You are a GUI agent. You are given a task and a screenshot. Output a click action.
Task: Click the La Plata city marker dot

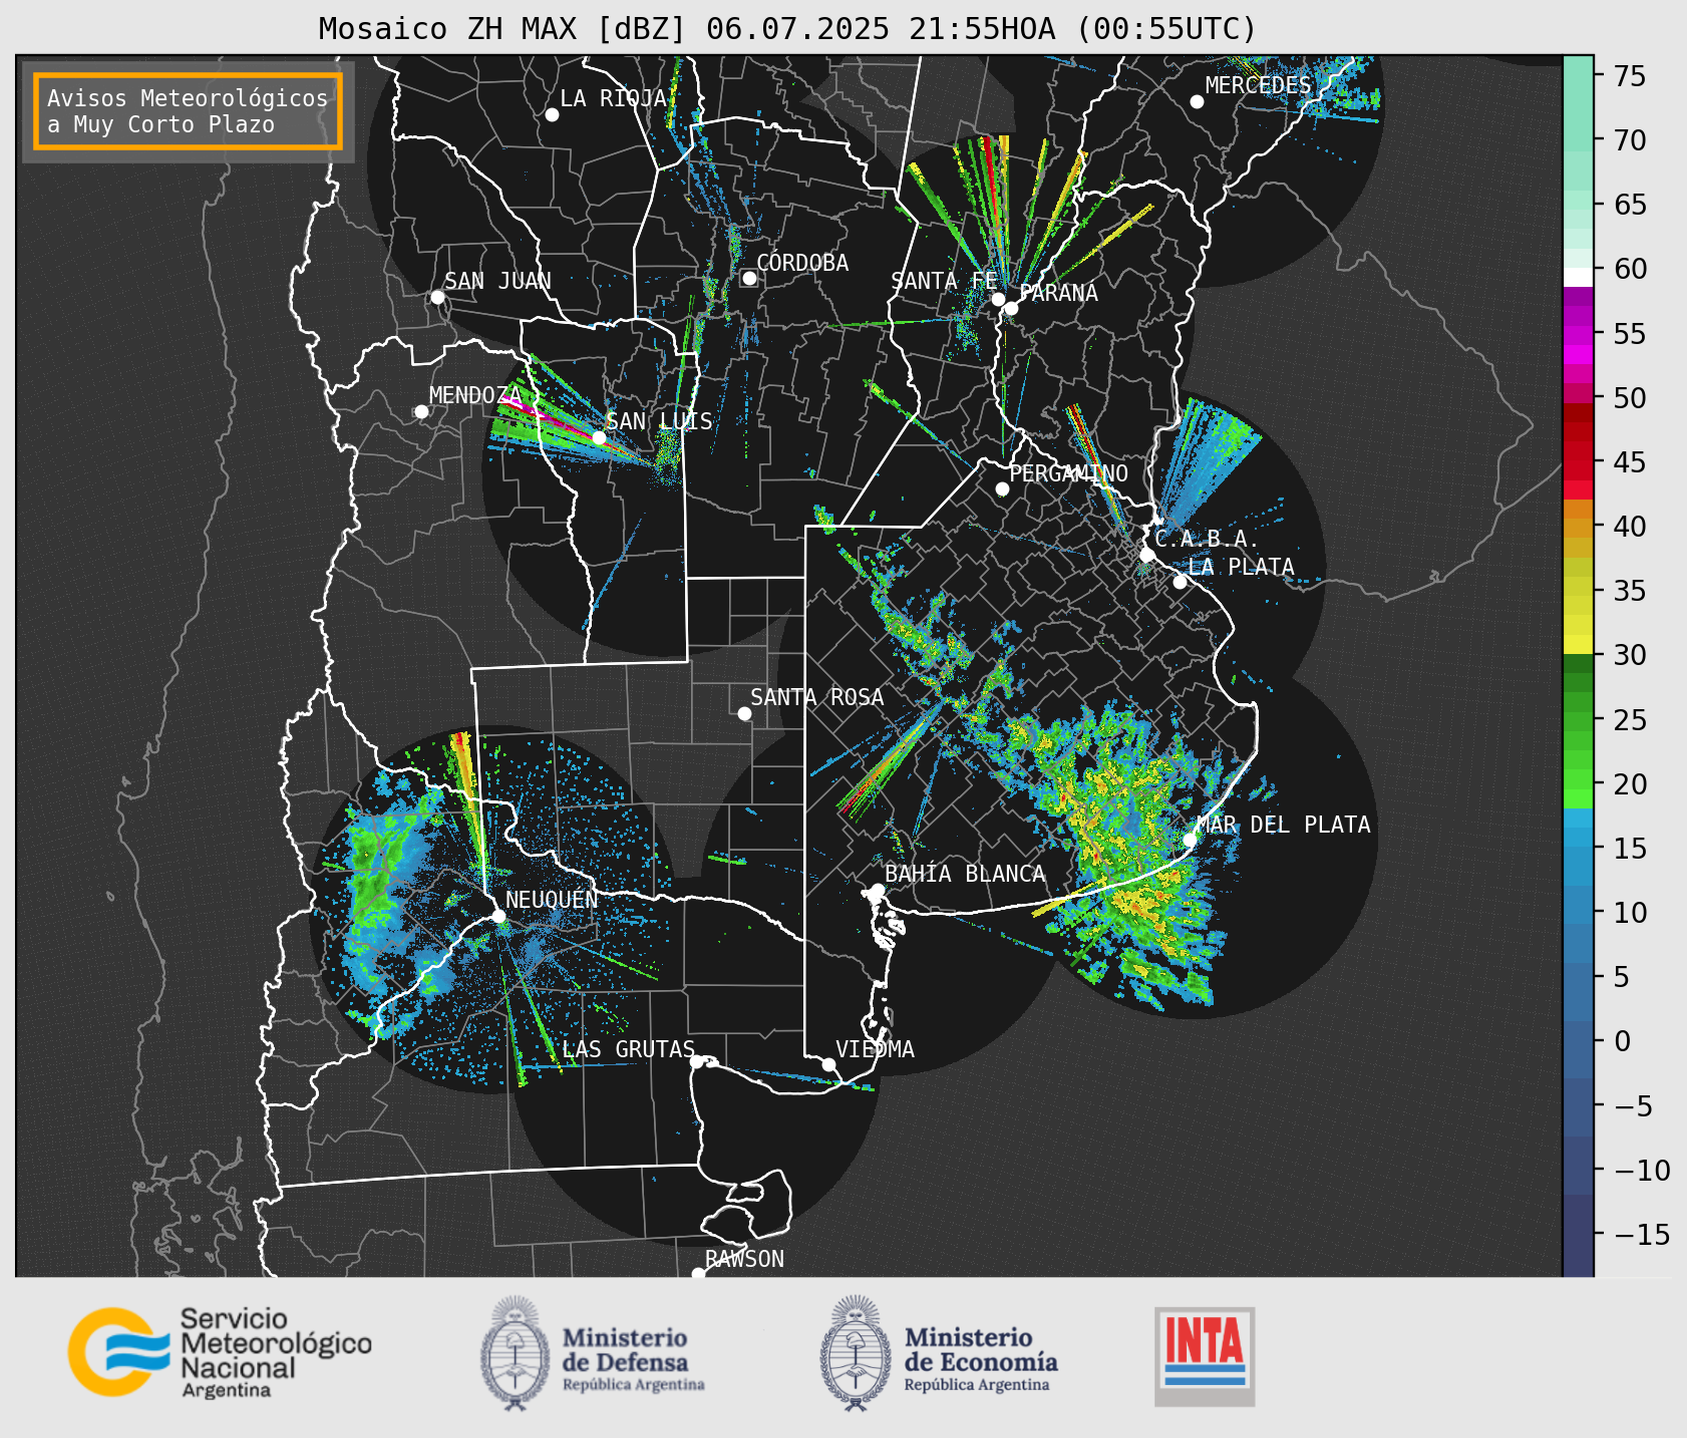click(x=1180, y=582)
